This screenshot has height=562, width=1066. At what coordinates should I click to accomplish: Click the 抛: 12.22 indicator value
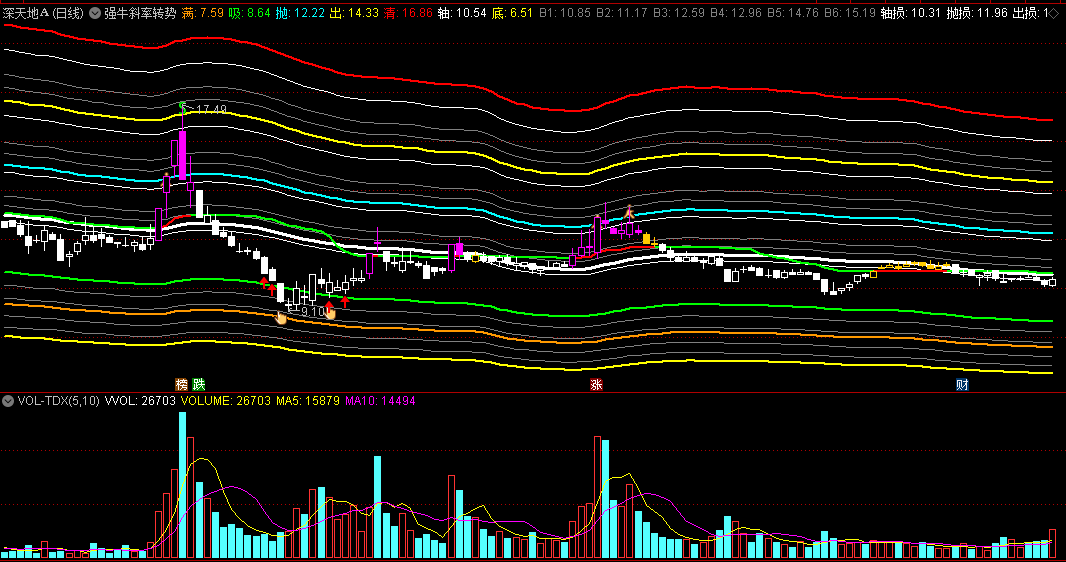click(300, 12)
